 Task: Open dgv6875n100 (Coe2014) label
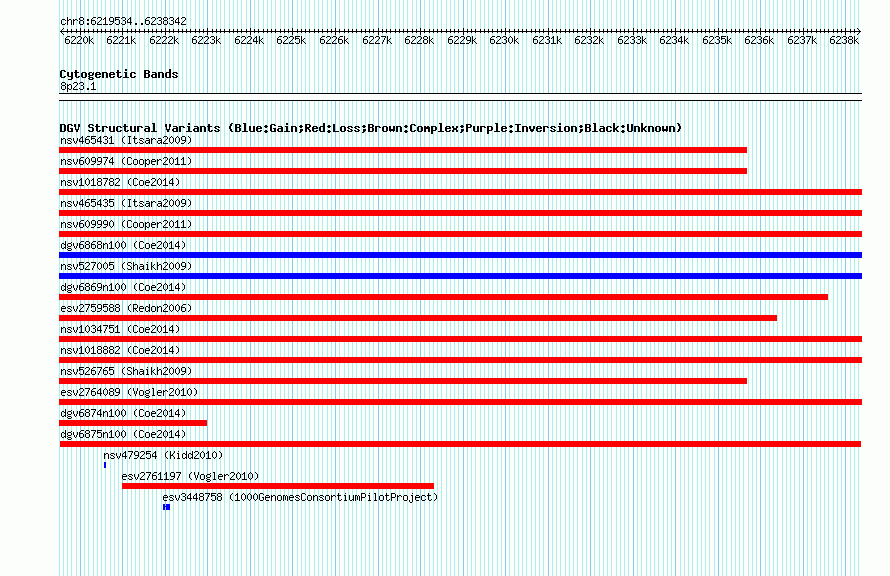click(x=123, y=434)
